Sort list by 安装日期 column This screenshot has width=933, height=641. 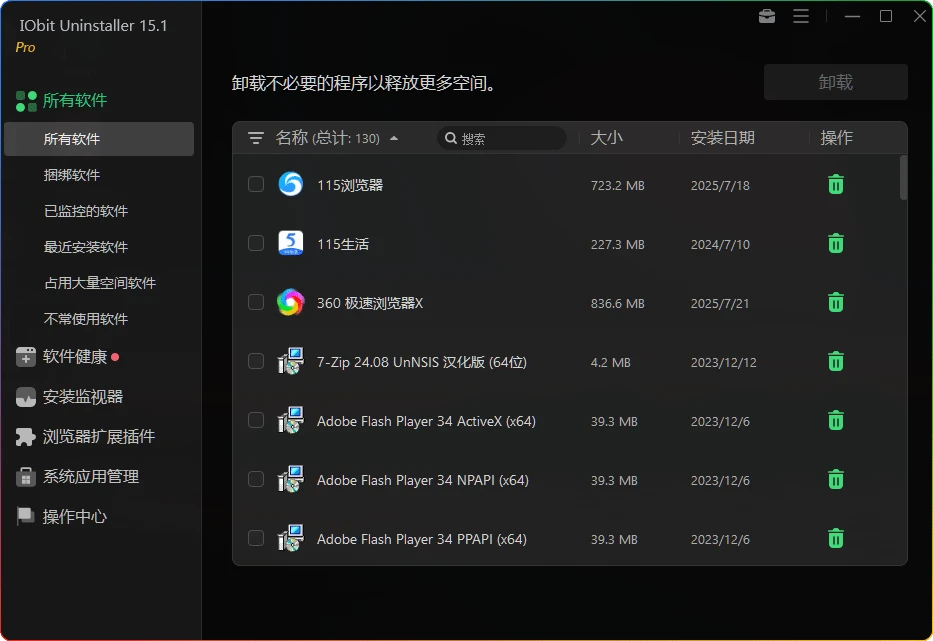point(722,138)
